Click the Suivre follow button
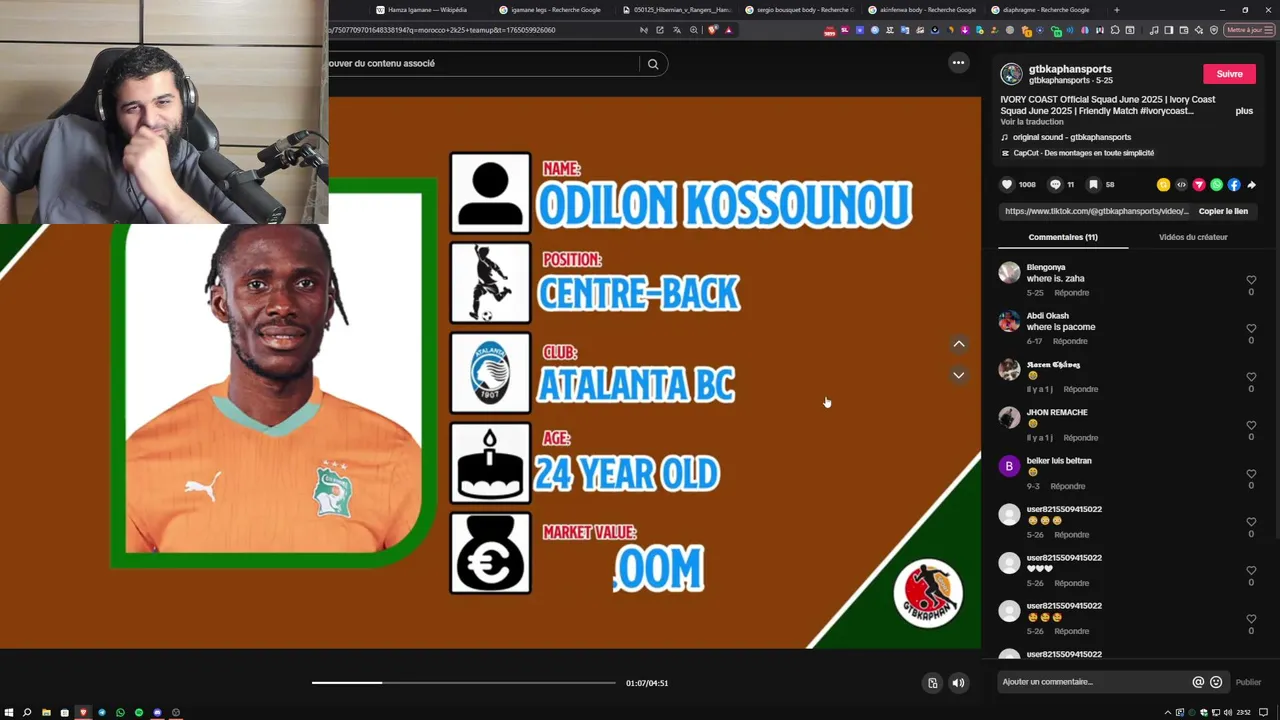The image size is (1280, 720). pyautogui.click(x=1229, y=74)
